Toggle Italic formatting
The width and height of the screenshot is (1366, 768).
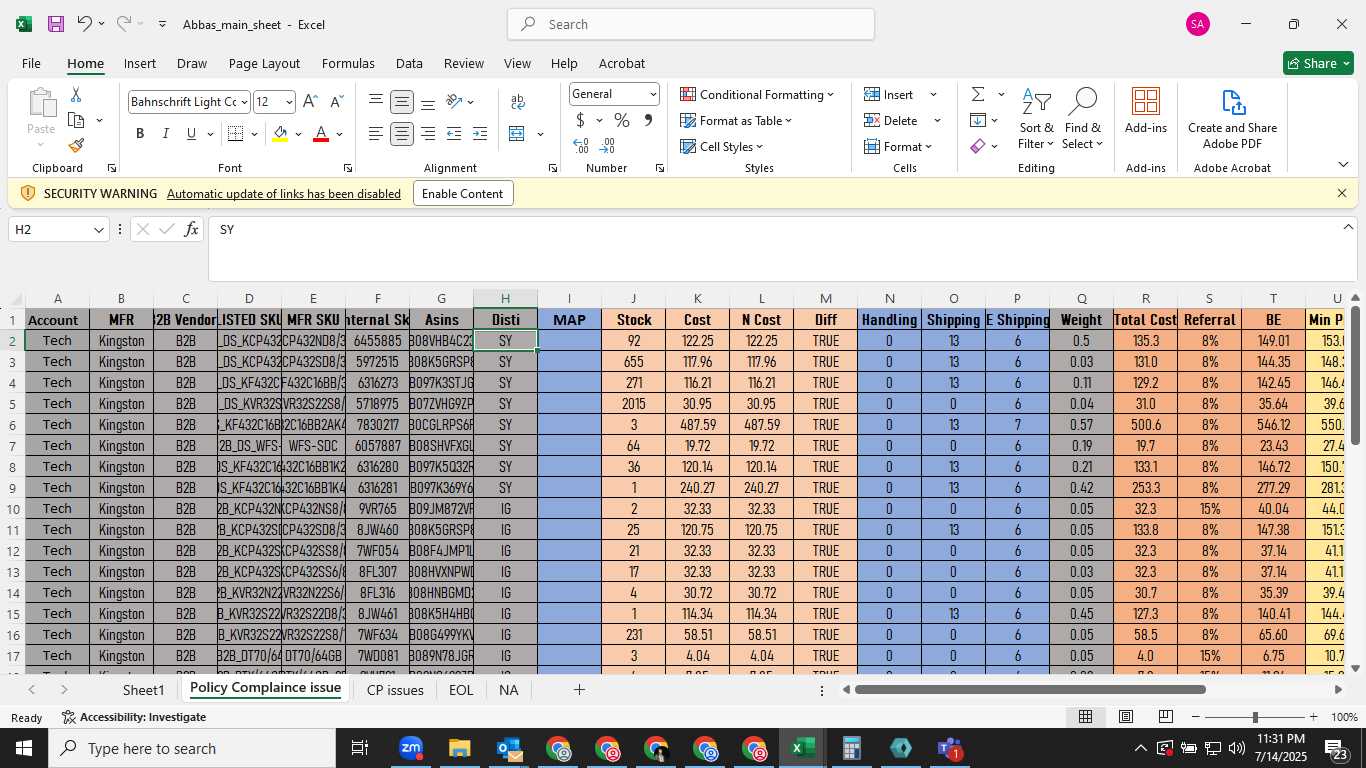point(166,134)
